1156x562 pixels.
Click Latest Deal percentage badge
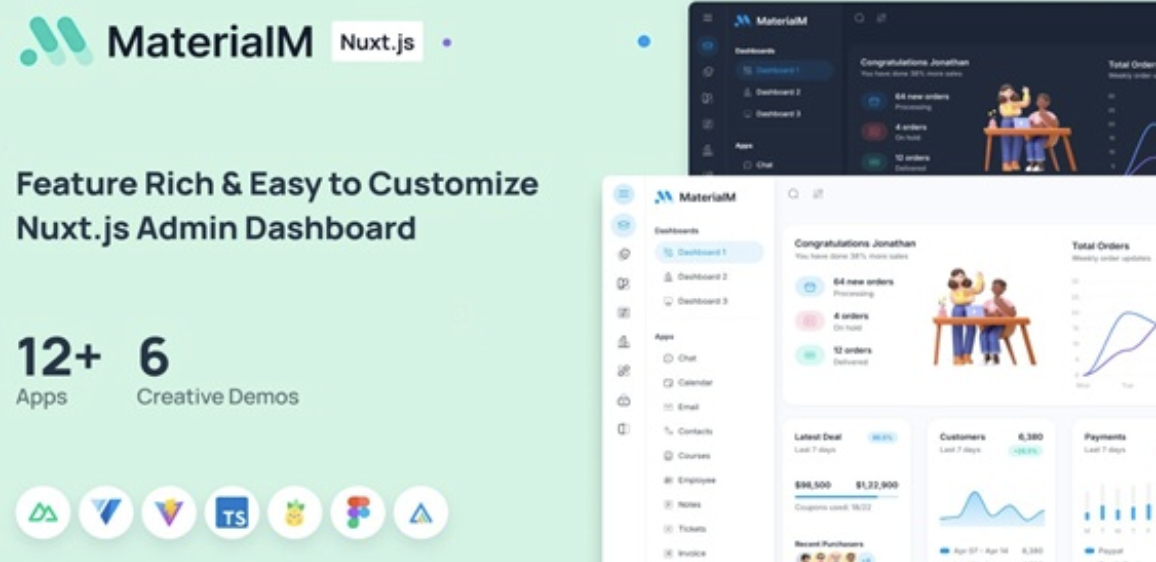[x=882, y=437]
